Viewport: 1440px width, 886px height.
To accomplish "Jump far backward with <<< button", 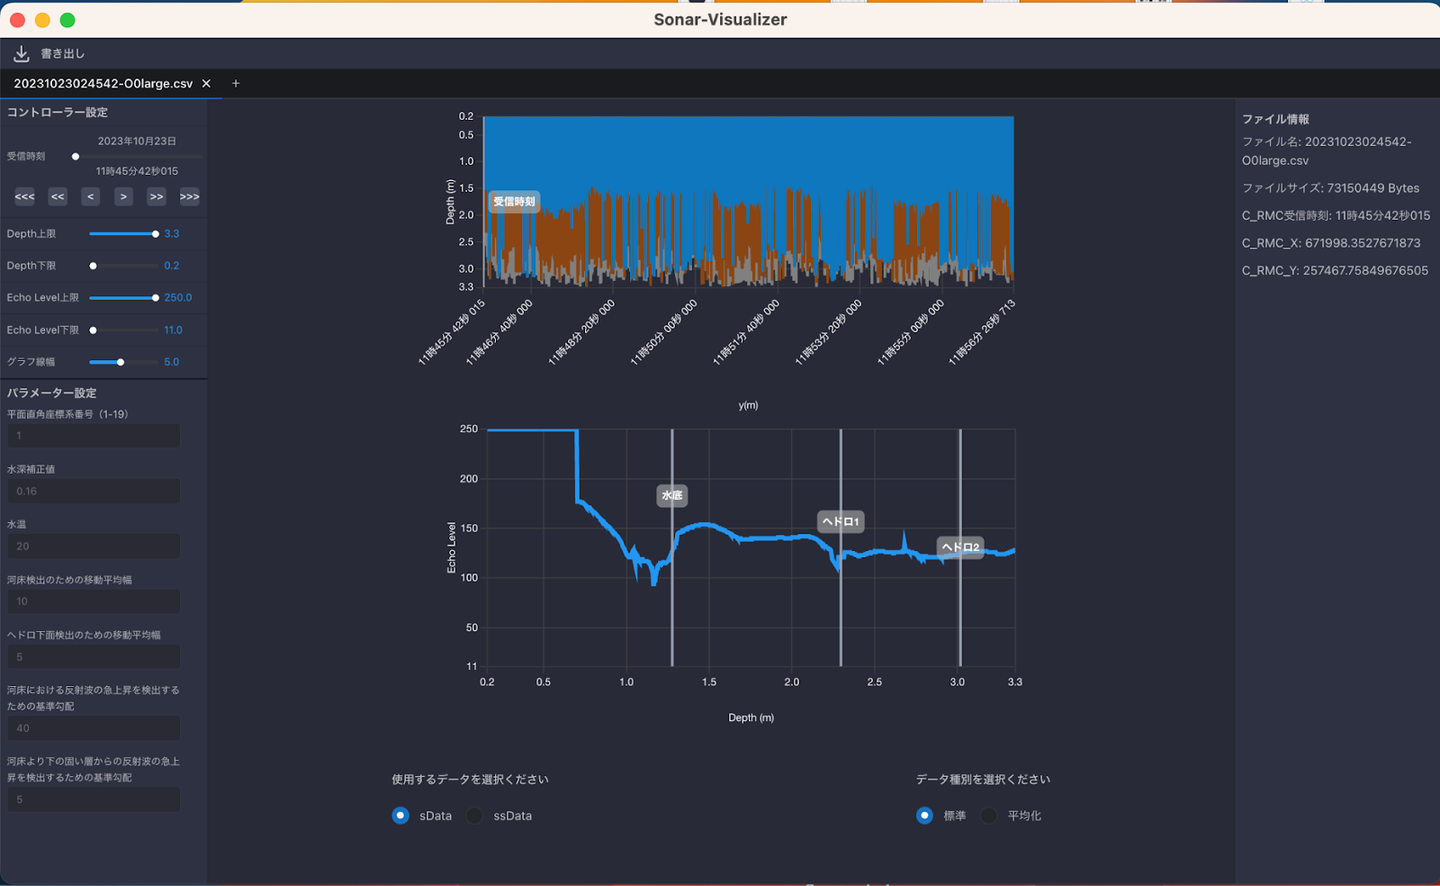I will click(25, 197).
